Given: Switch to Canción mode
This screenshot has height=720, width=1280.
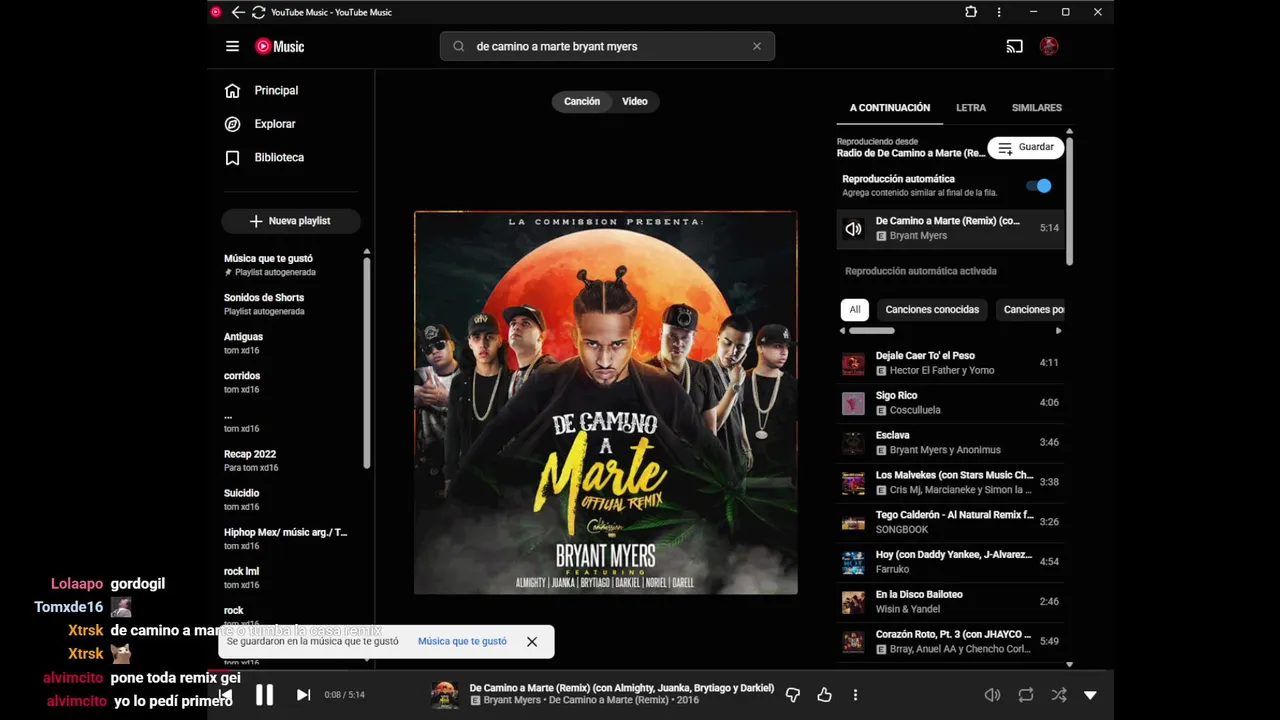Looking at the screenshot, I should (x=581, y=101).
